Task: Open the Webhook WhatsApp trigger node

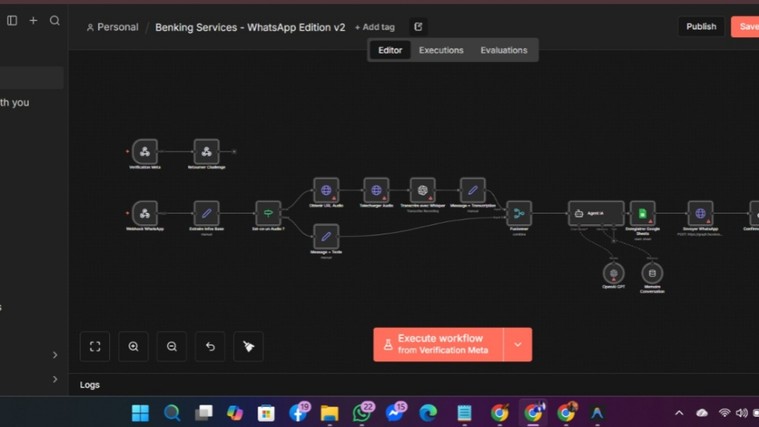Action: 145,213
